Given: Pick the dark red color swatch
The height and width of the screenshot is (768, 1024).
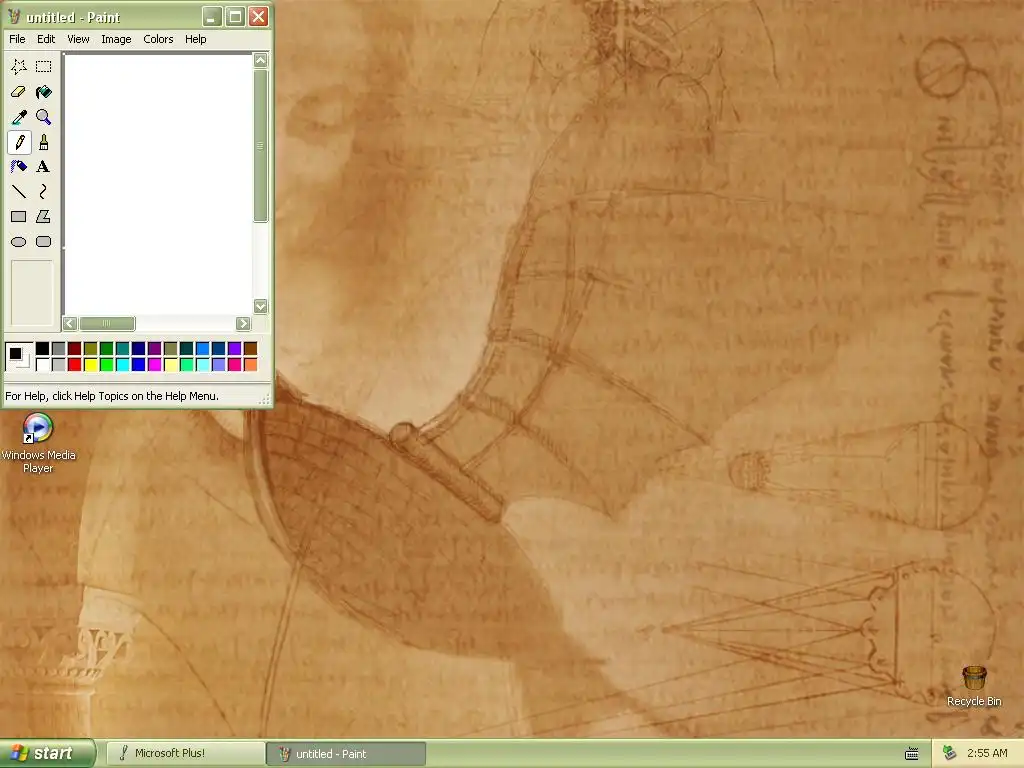Looking at the screenshot, I should pyautogui.click(x=74, y=349).
